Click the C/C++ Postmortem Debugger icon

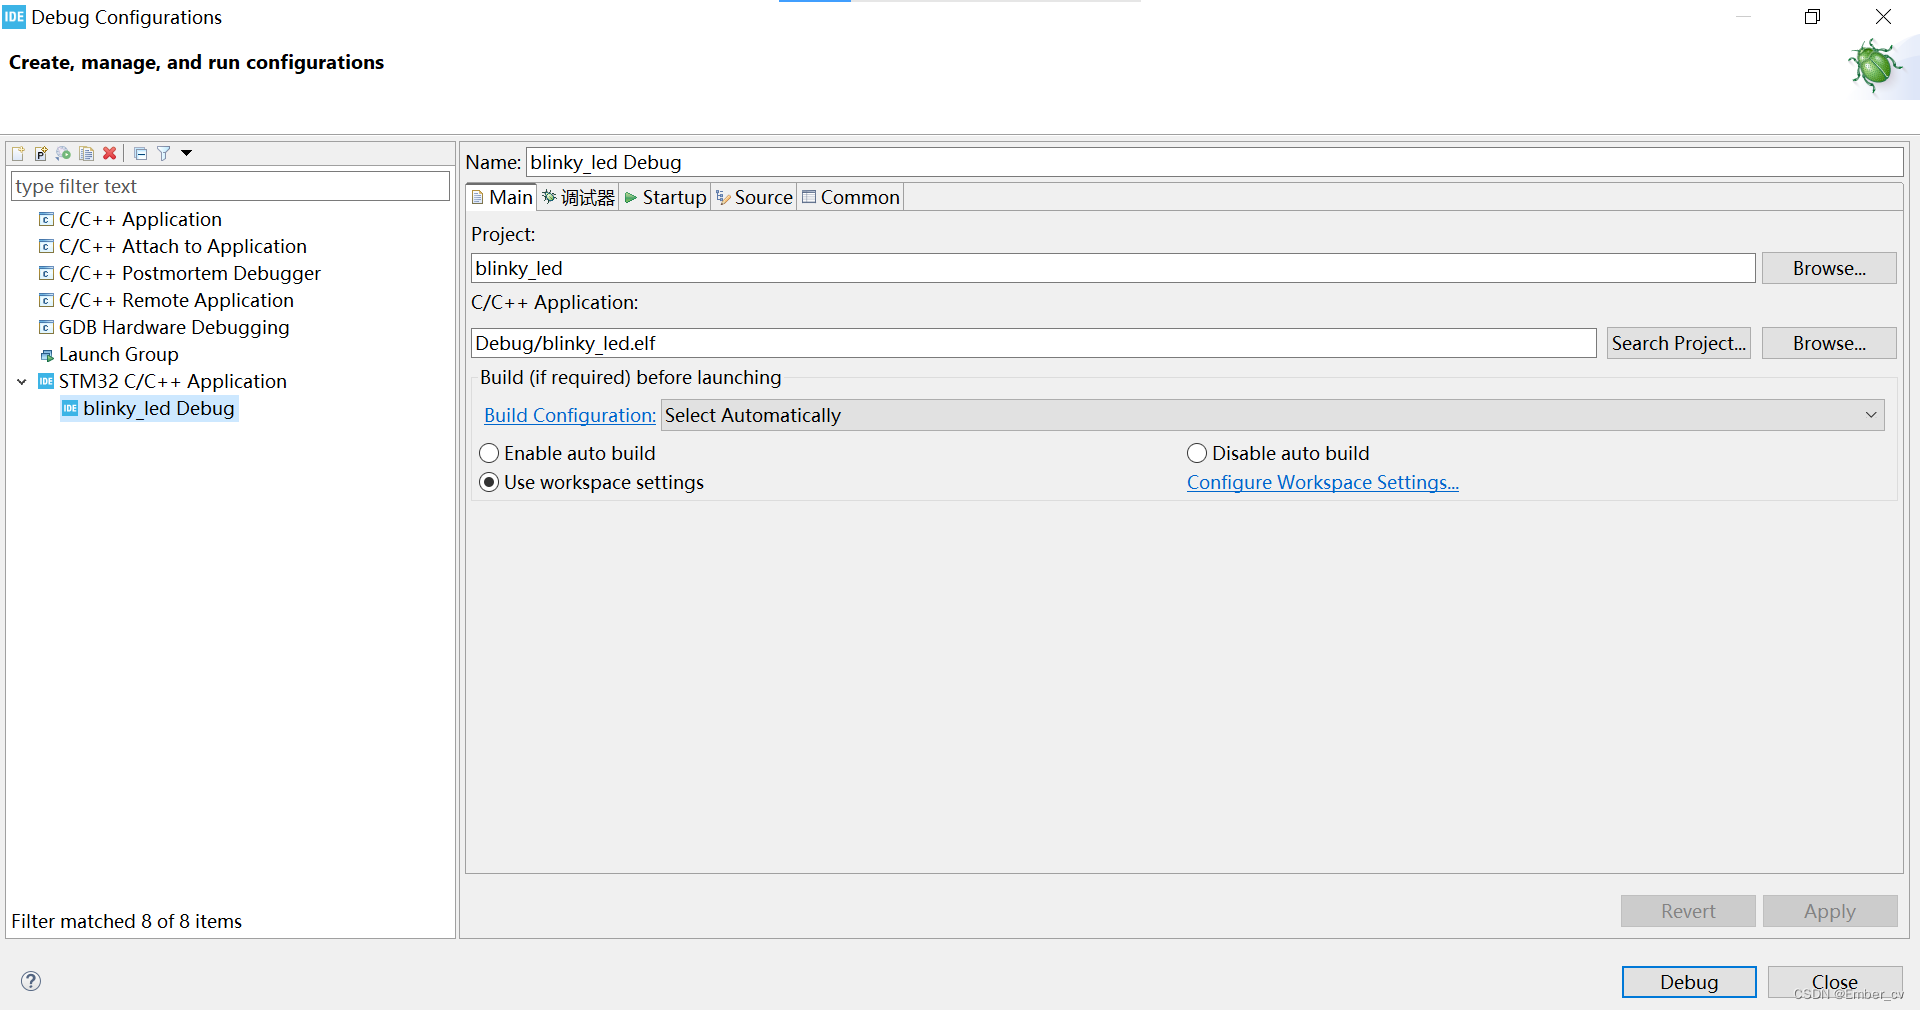click(46, 273)
